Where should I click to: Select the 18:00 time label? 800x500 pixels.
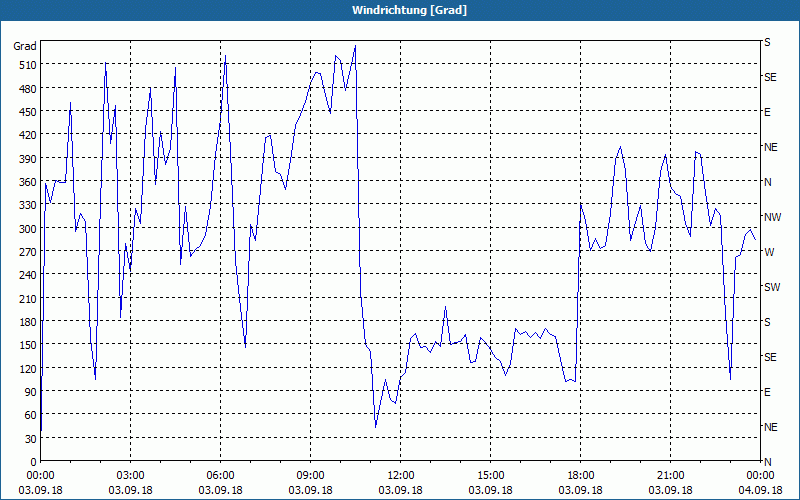coord(581,476)
